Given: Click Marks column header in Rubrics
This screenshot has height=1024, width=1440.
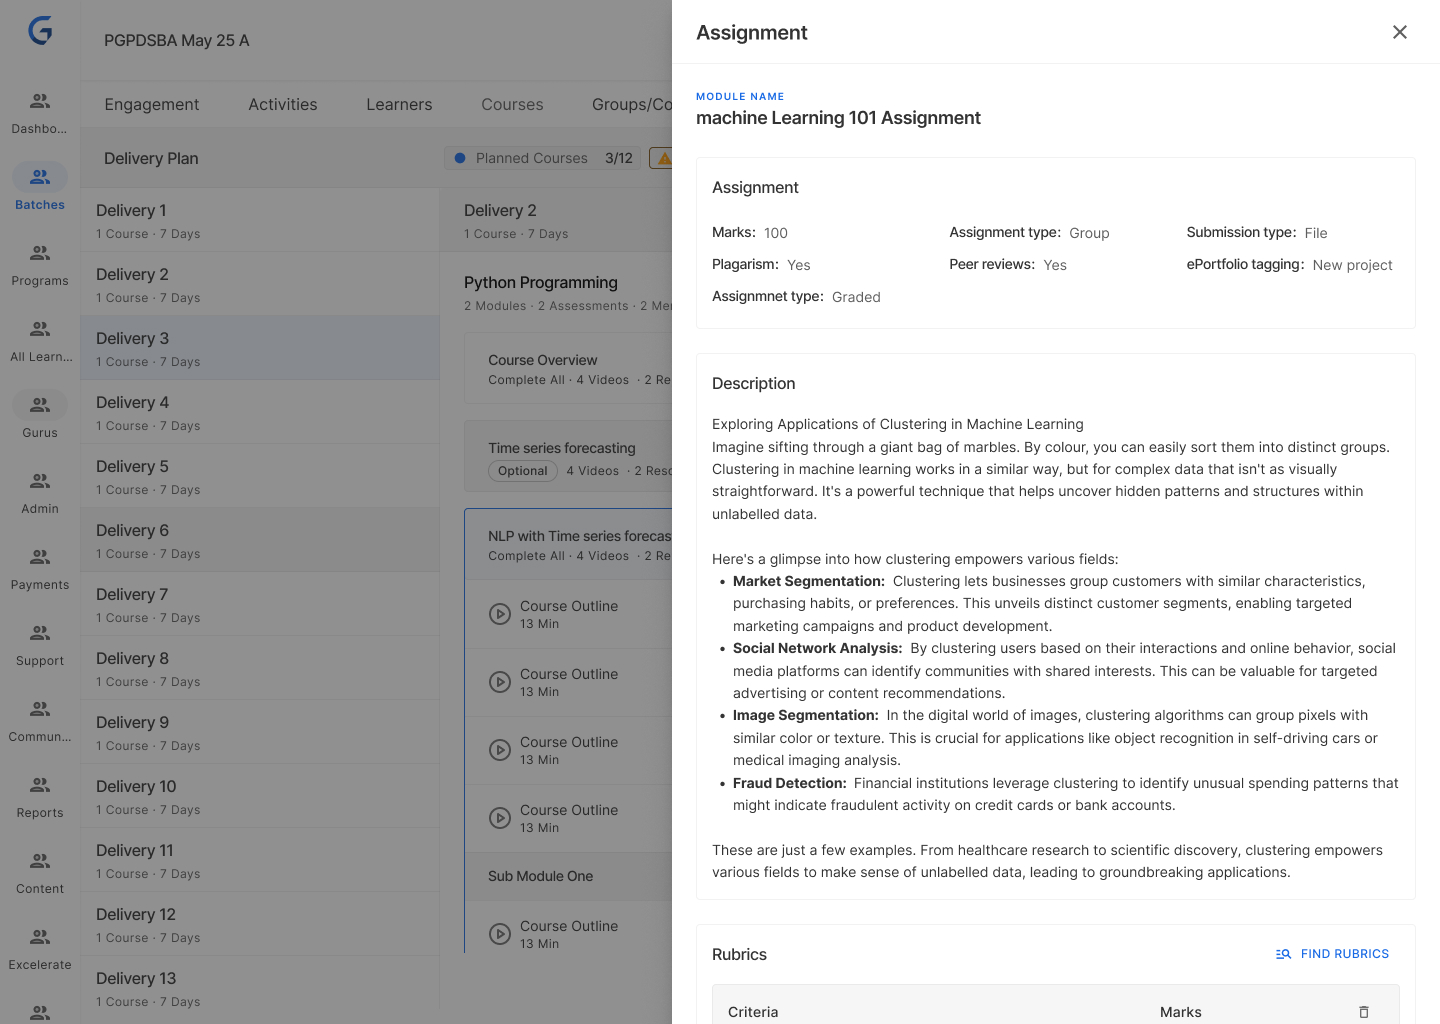Looking at the screenshot, I should (1180, 1012).
